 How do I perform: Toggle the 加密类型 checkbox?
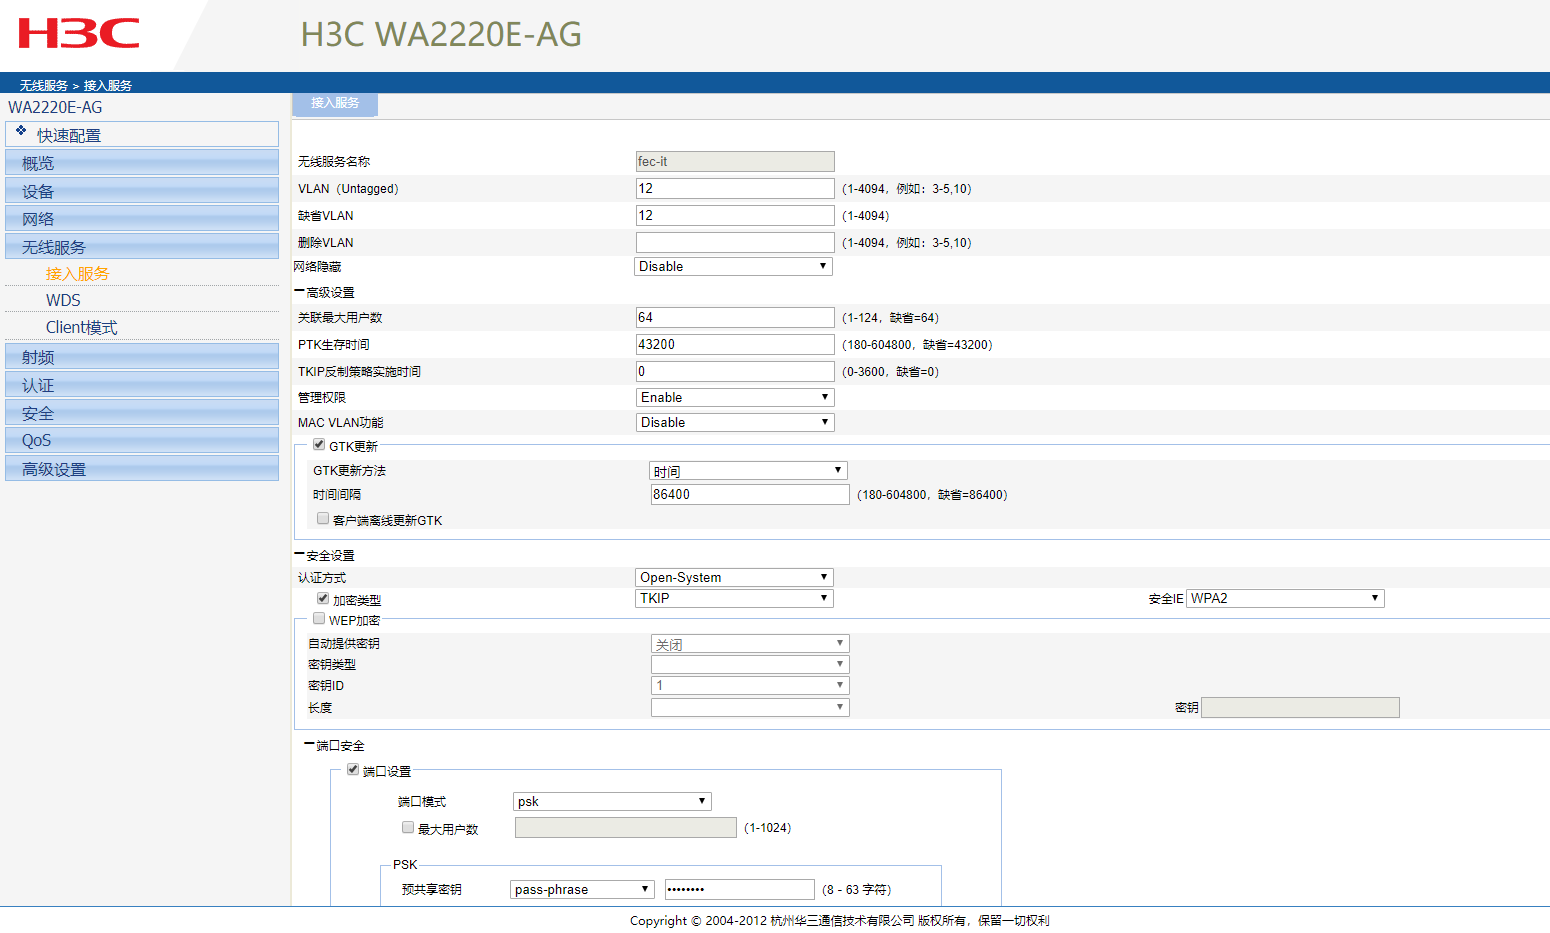(x=323, y=598)
